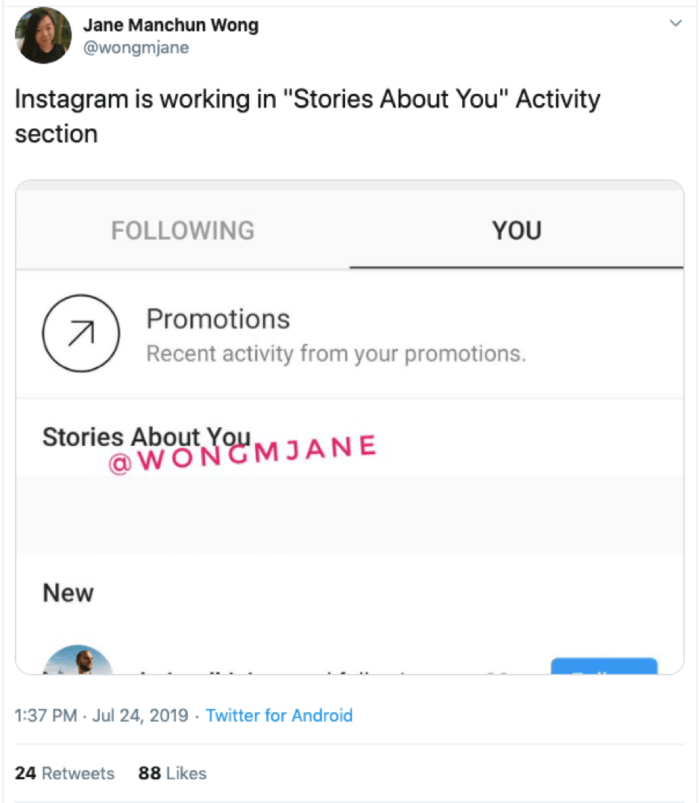Screen dimensions: 700x803
Task: Open the Twitter for Android link
Action: click(x=284, y=716)
